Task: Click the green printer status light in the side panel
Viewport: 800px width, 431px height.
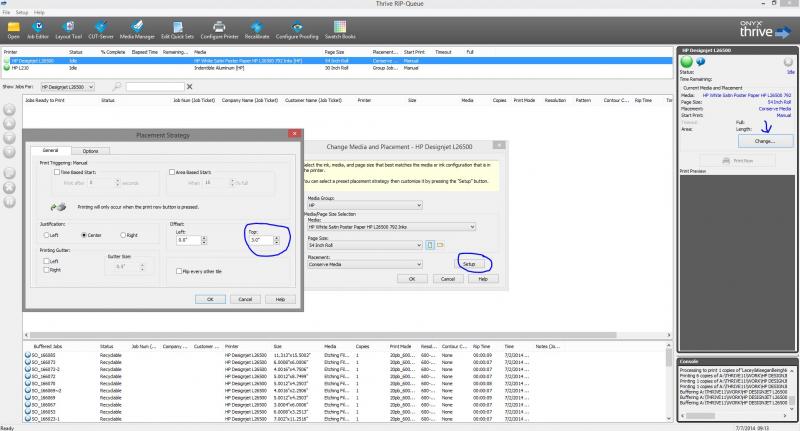Action: coord(687,62)
